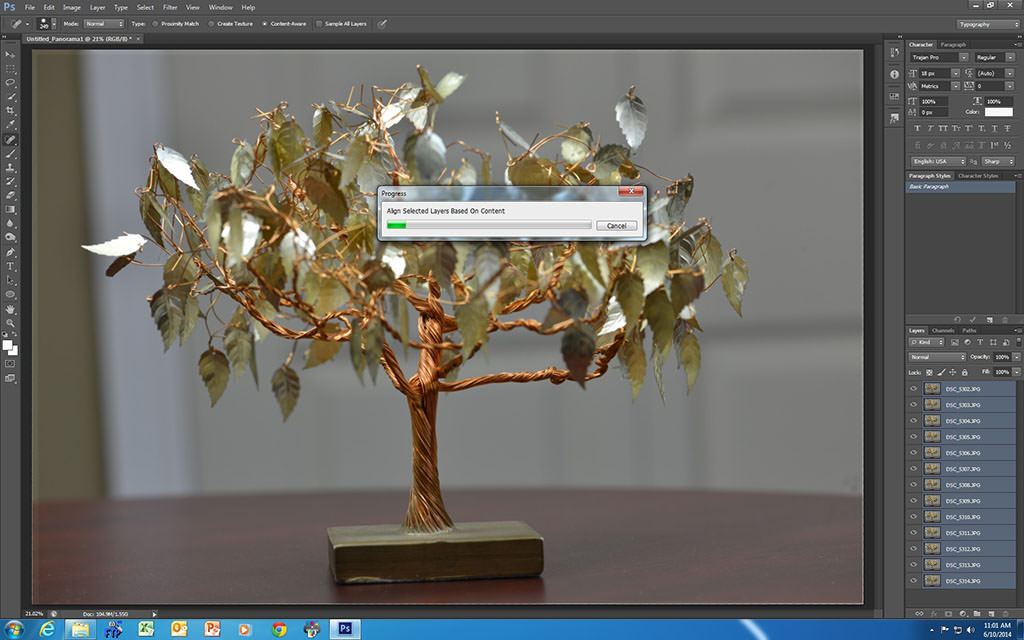Select the Brush tool
The width and height of the screenshot is (1024, 640).
tap(10, 153)
